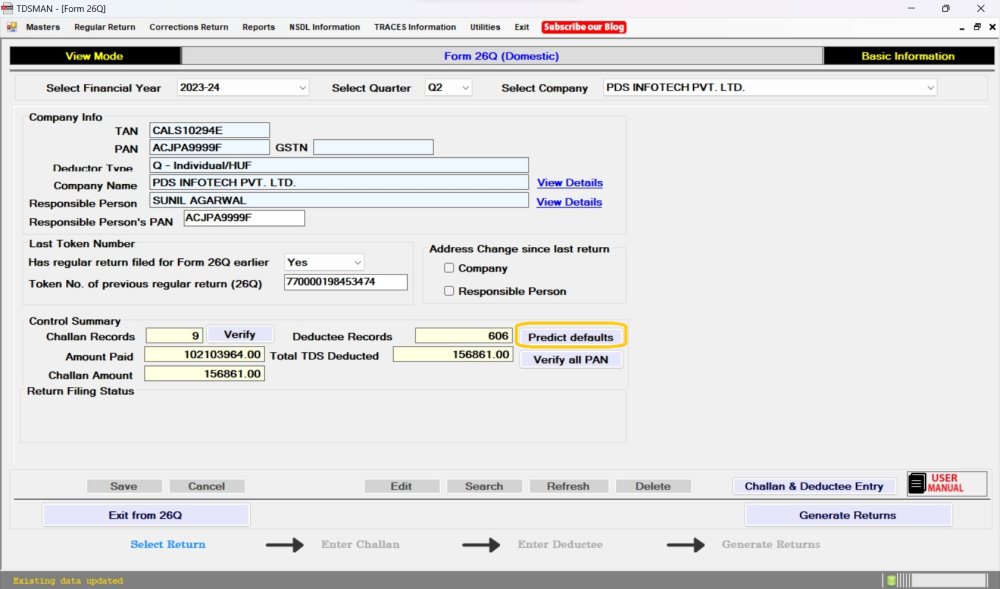Tick the Company address change checkbox
1000x589 pixels.
pyautogui.click(x=449, y=268)
